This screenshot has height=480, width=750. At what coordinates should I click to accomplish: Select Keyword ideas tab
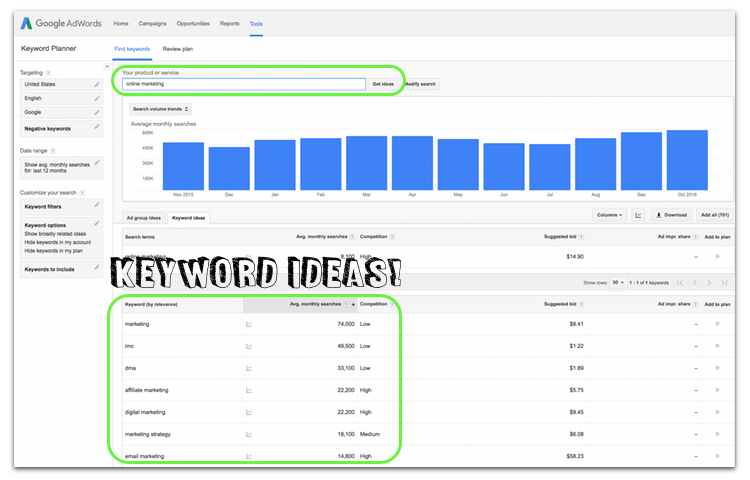pyautogui.click(x=188, y=218)
